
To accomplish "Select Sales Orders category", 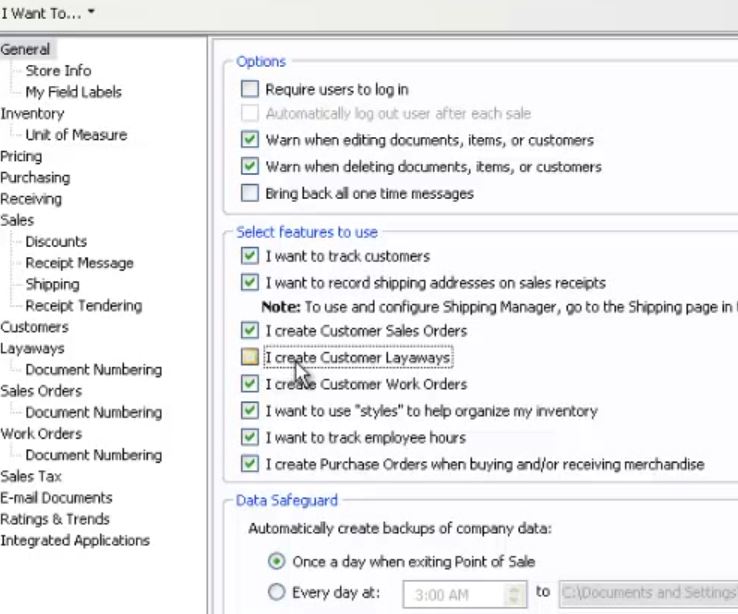I will [x=41, y=391].
